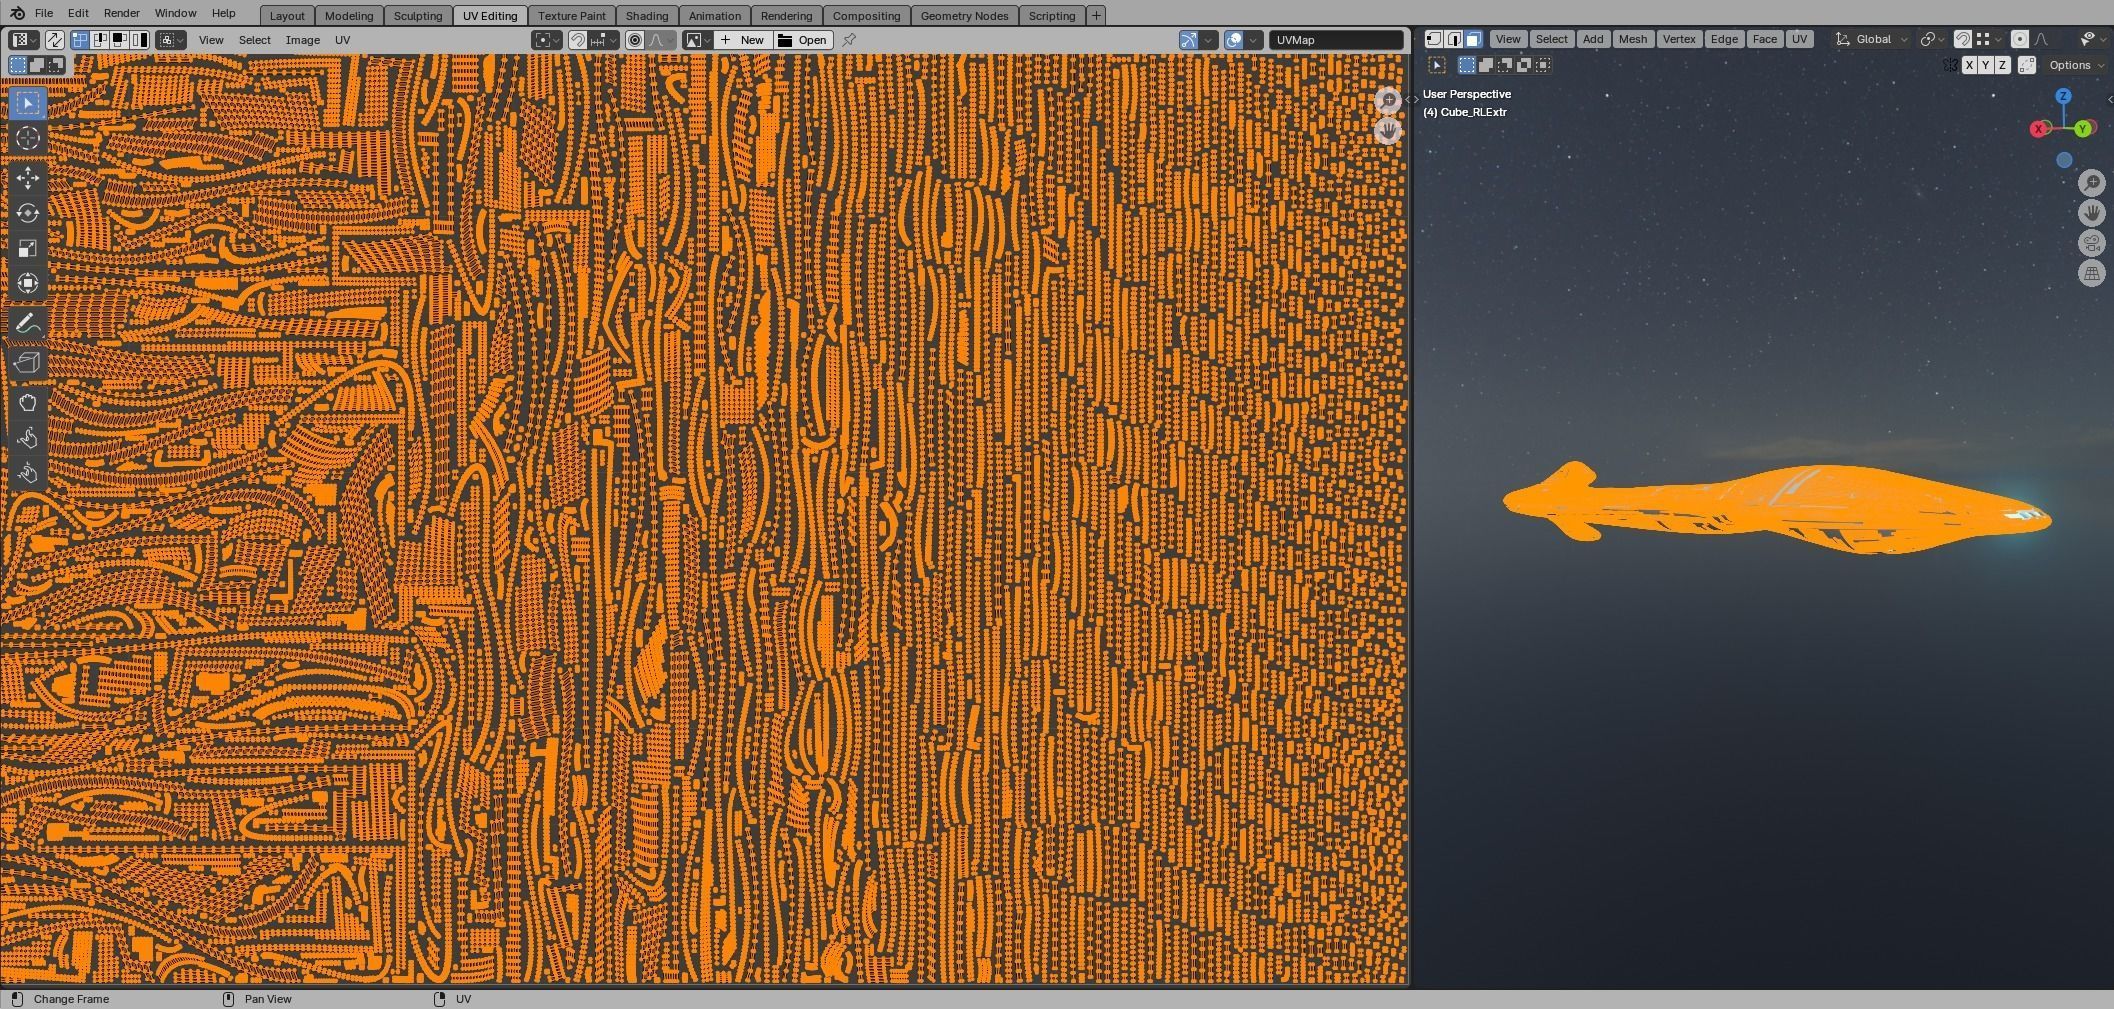Open the Mesh menu in 3D viewport
The image size is (2114, 1009).
pyautogui.click(x=1632, y=39)
